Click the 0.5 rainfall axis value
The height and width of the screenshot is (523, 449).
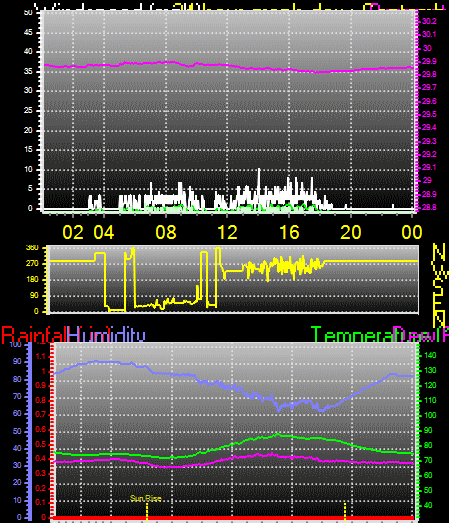41,444
